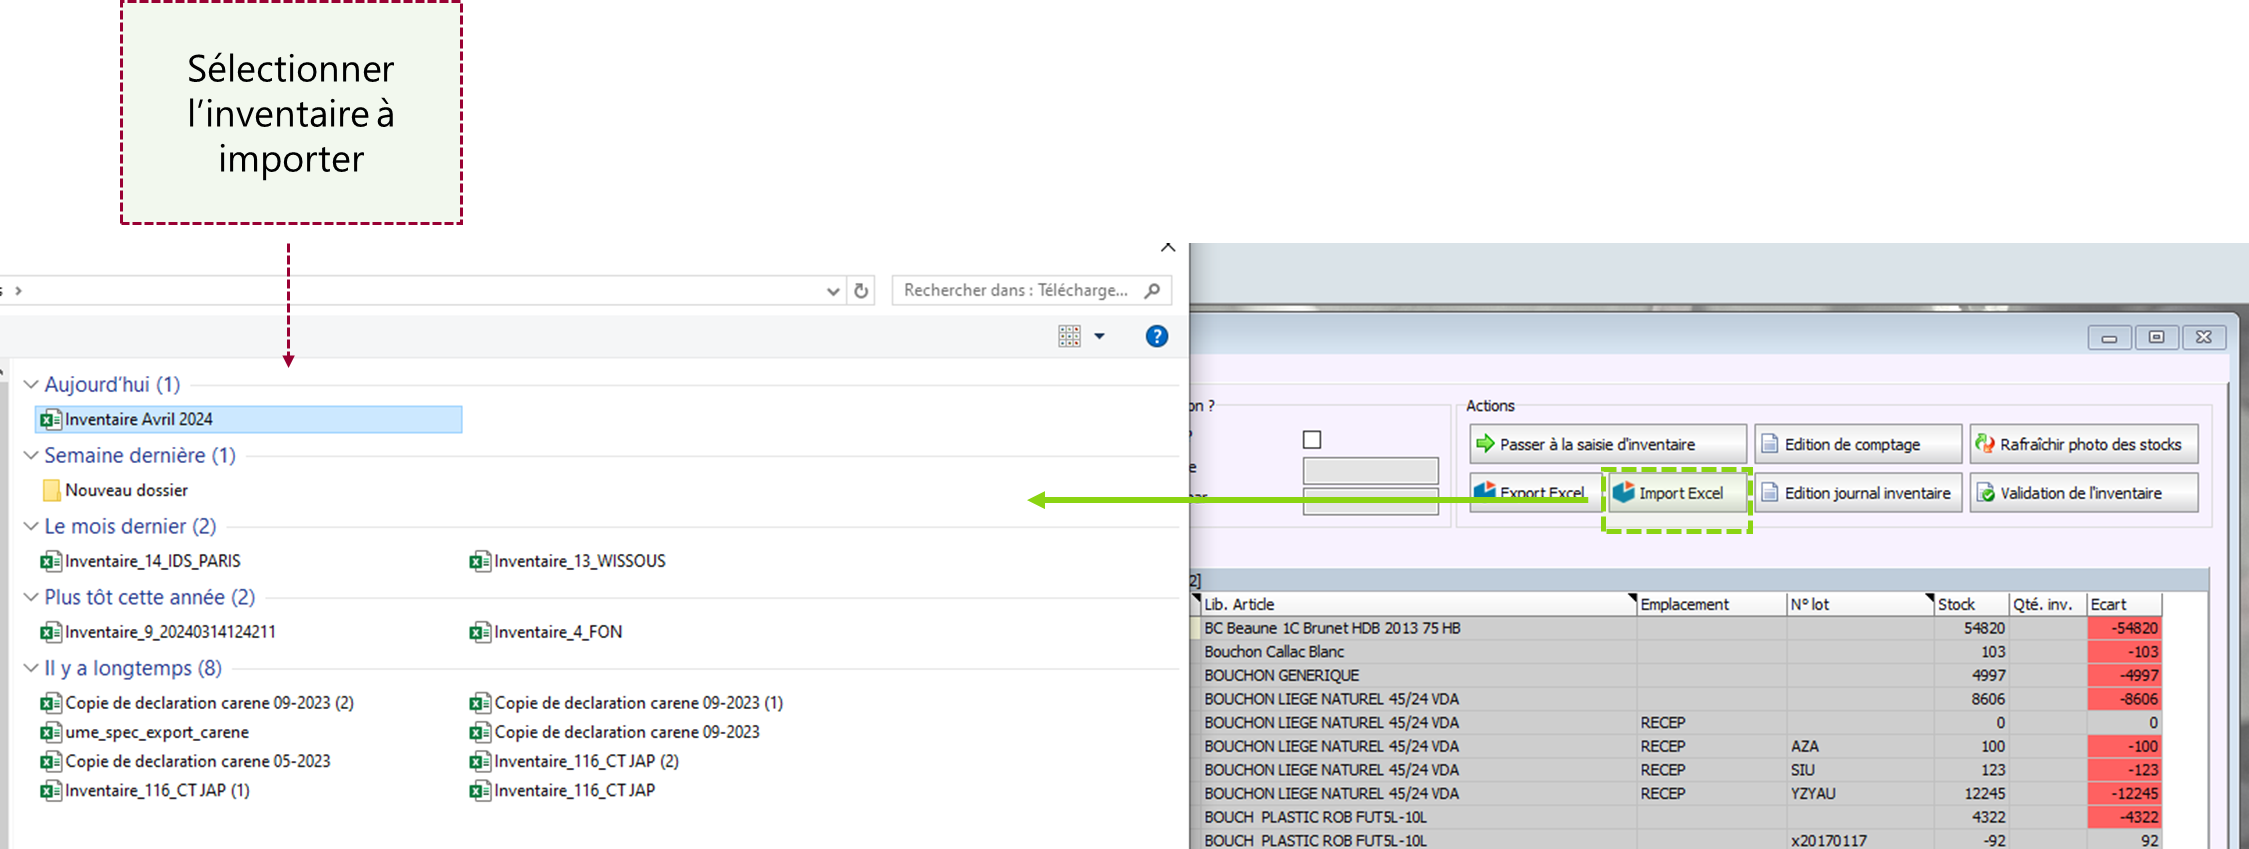
Task: Open the view options dropdown arrow
Action: pos(1099,337)
